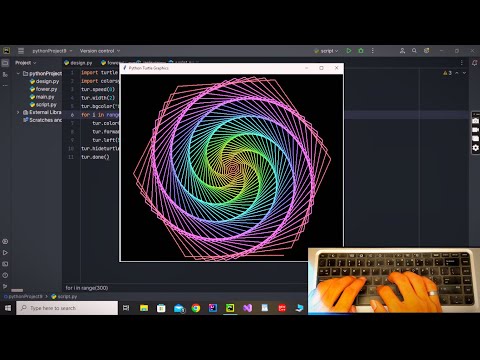Viewport: 480px width, 360px height.
Task: Collapse the pythonProject folder in tree
Action: 18,73
